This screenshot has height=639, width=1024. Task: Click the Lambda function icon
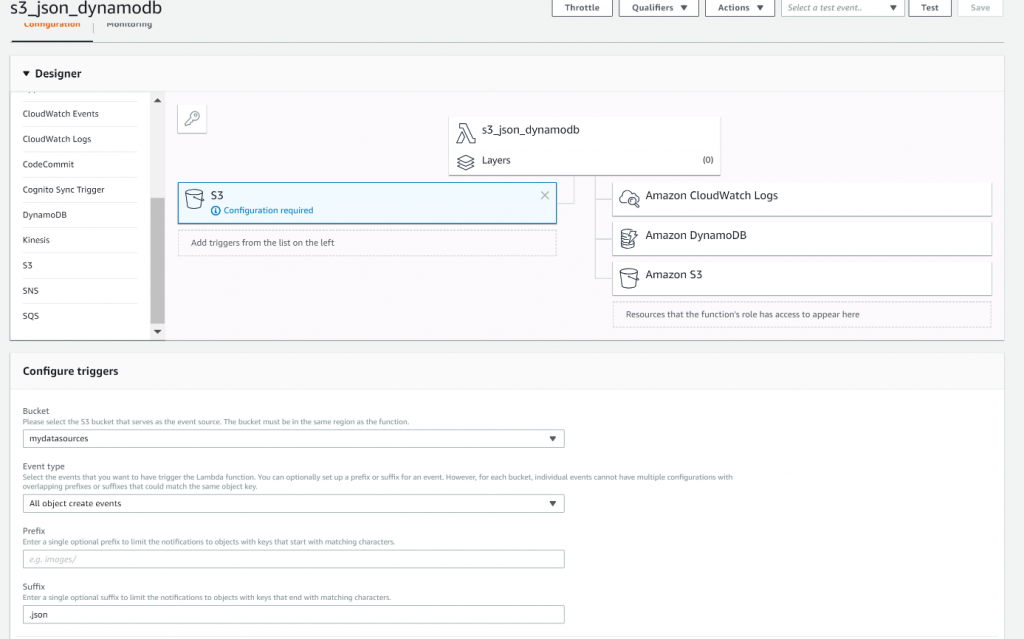tap(466, 133)
